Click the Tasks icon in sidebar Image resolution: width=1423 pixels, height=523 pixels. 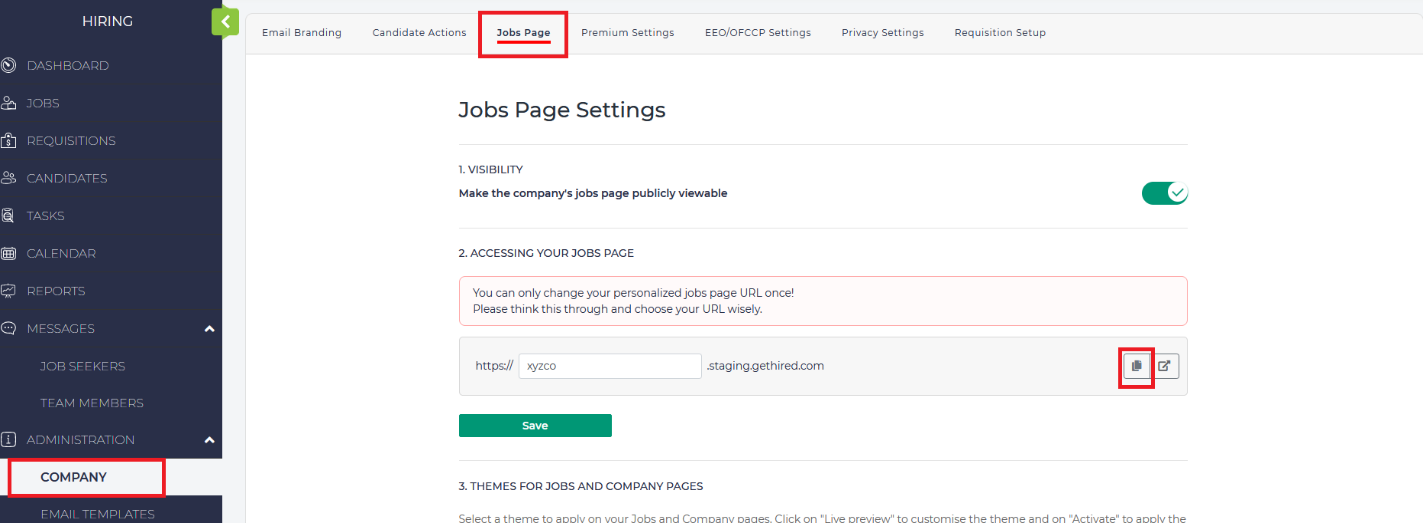coord(9,216)
